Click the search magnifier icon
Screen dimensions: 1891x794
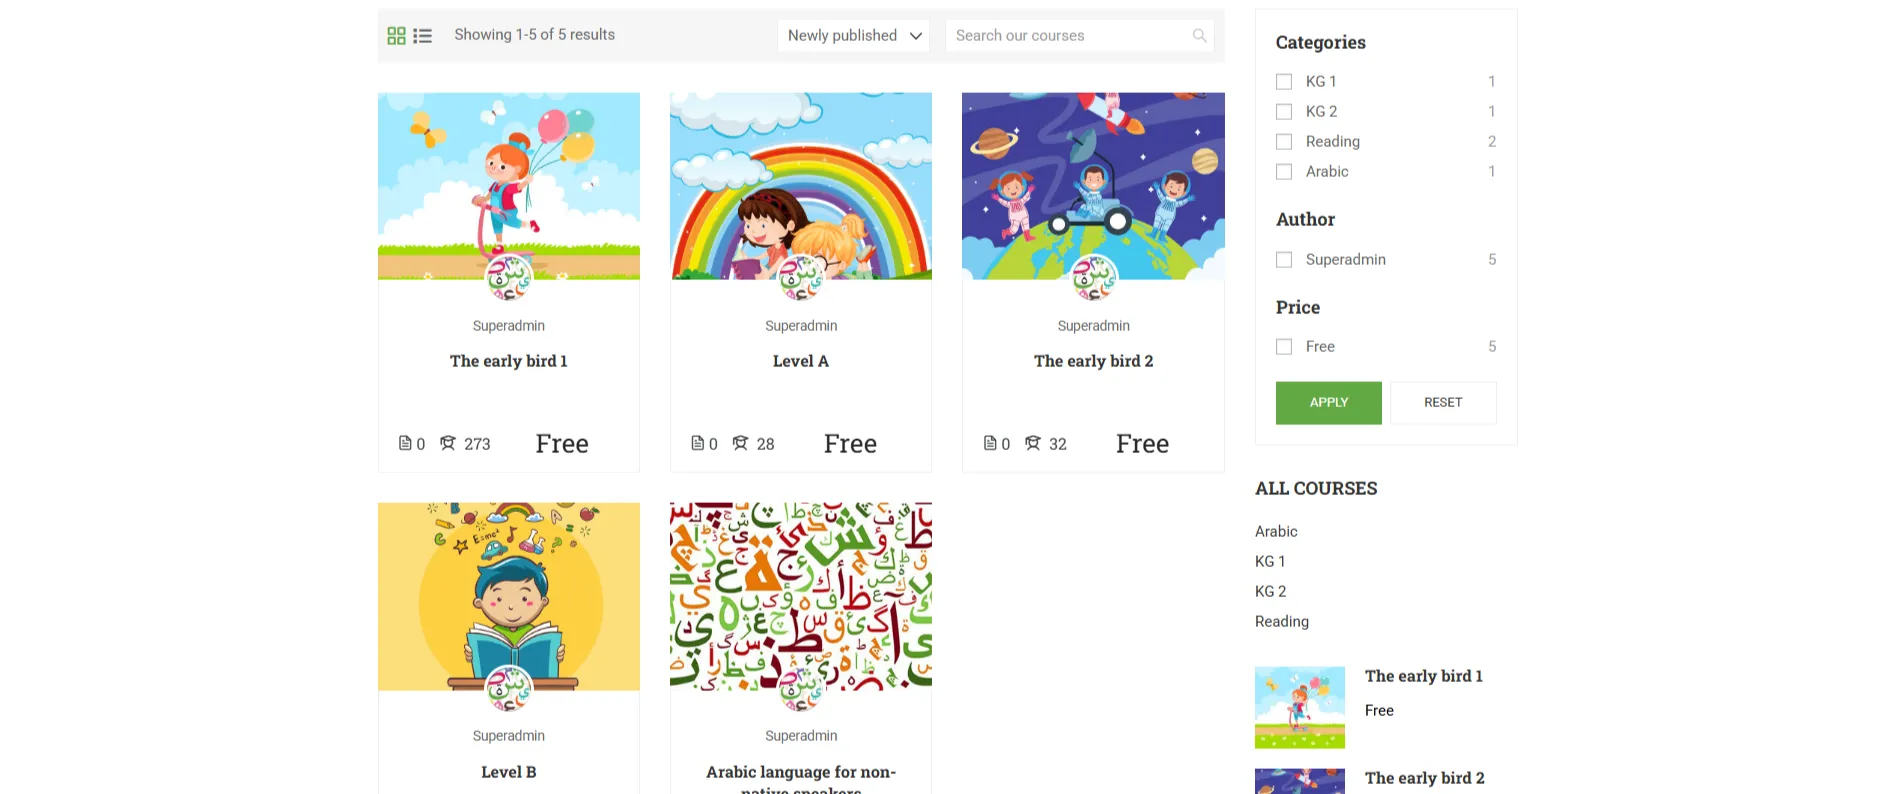(x=1199, y=36)
